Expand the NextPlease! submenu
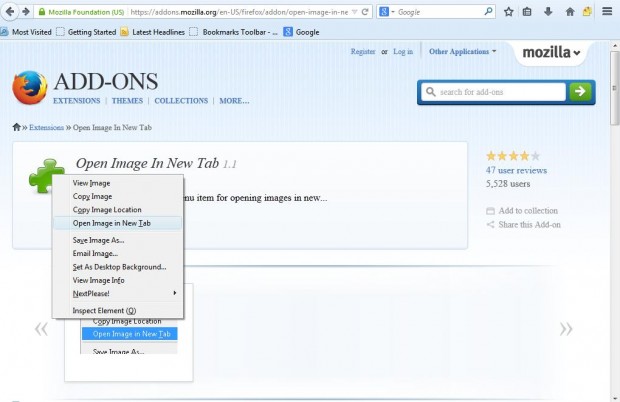The height and width of the screenshot is (402, 620). pos(117,294)
